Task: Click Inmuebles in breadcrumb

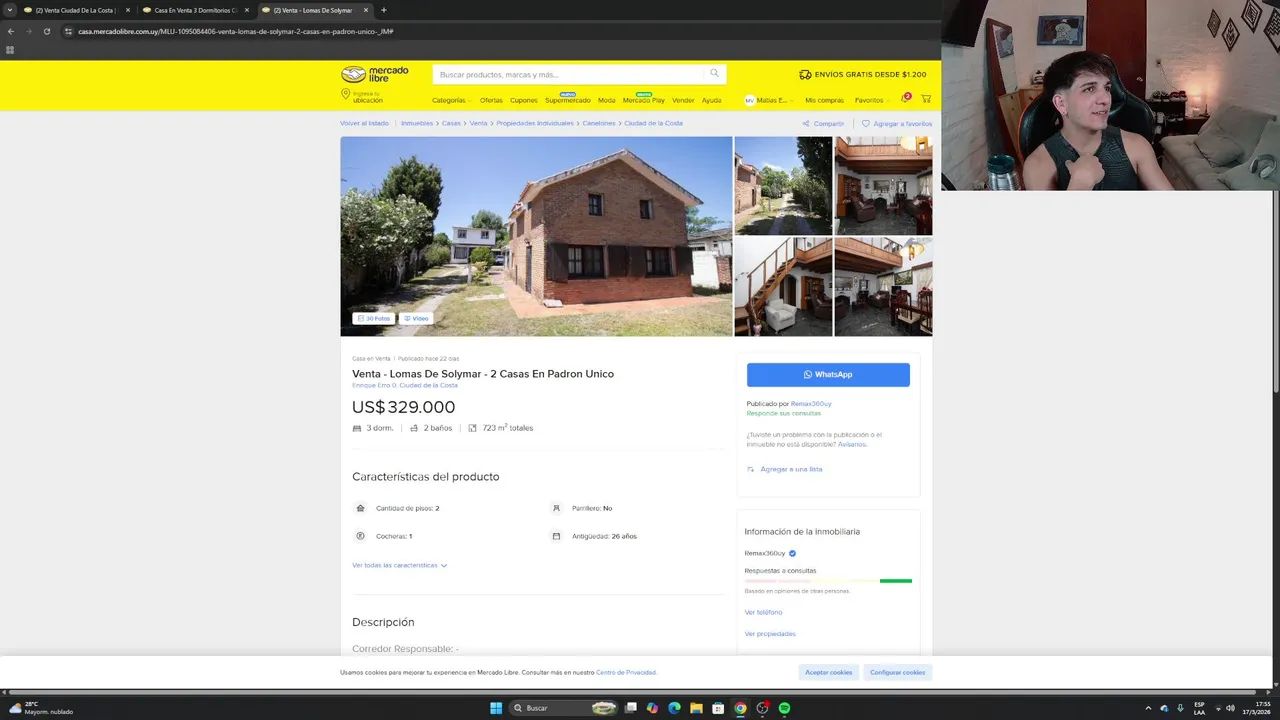Action: [417, 123]
